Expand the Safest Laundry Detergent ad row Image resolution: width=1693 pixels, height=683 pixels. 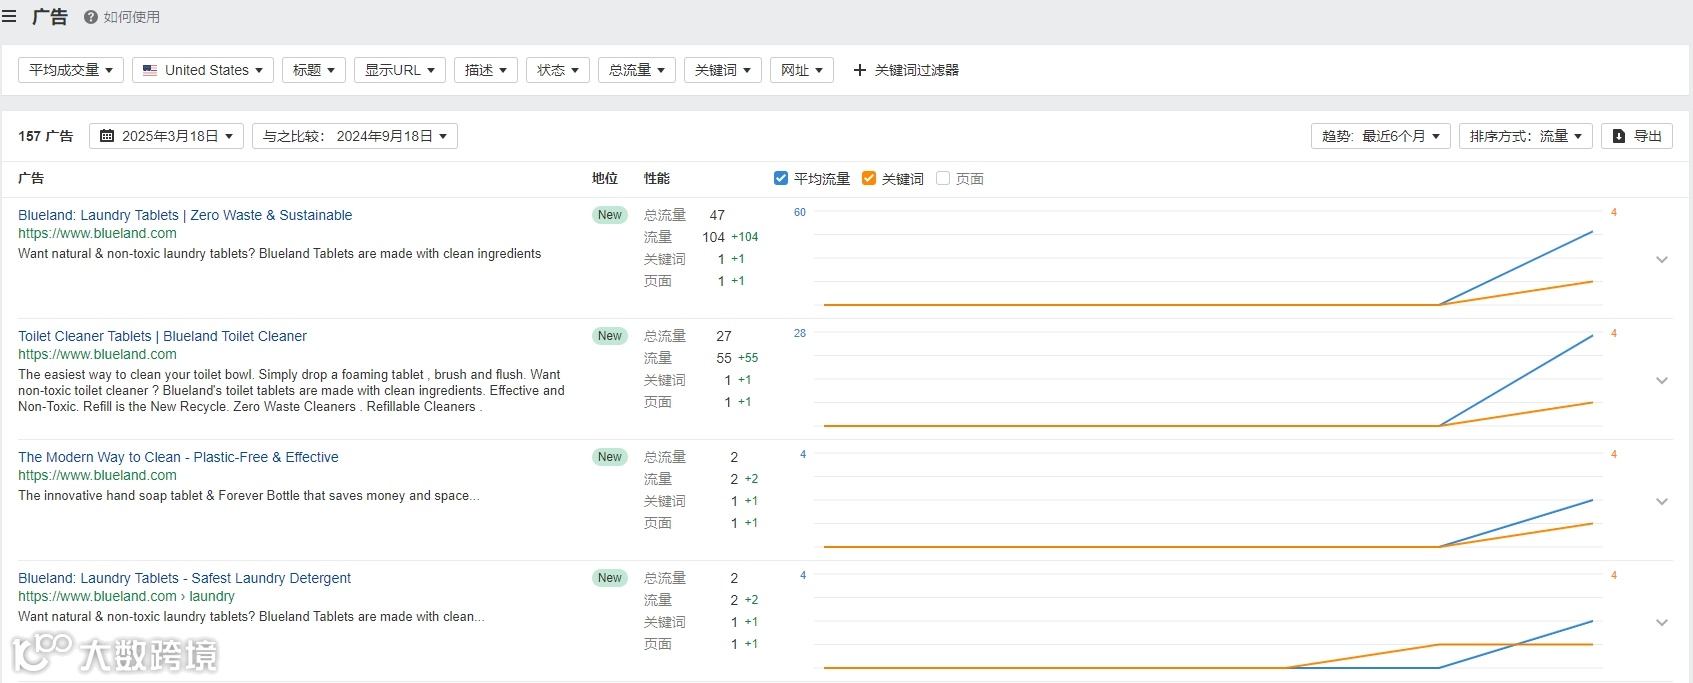pos(1662,623)
